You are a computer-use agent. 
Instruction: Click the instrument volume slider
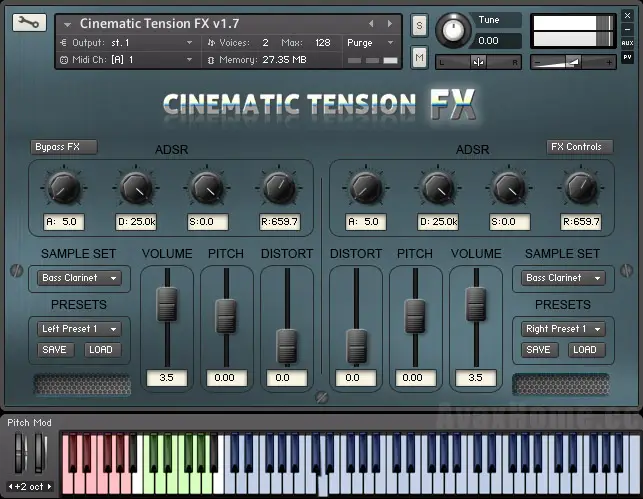coord(573,62)
